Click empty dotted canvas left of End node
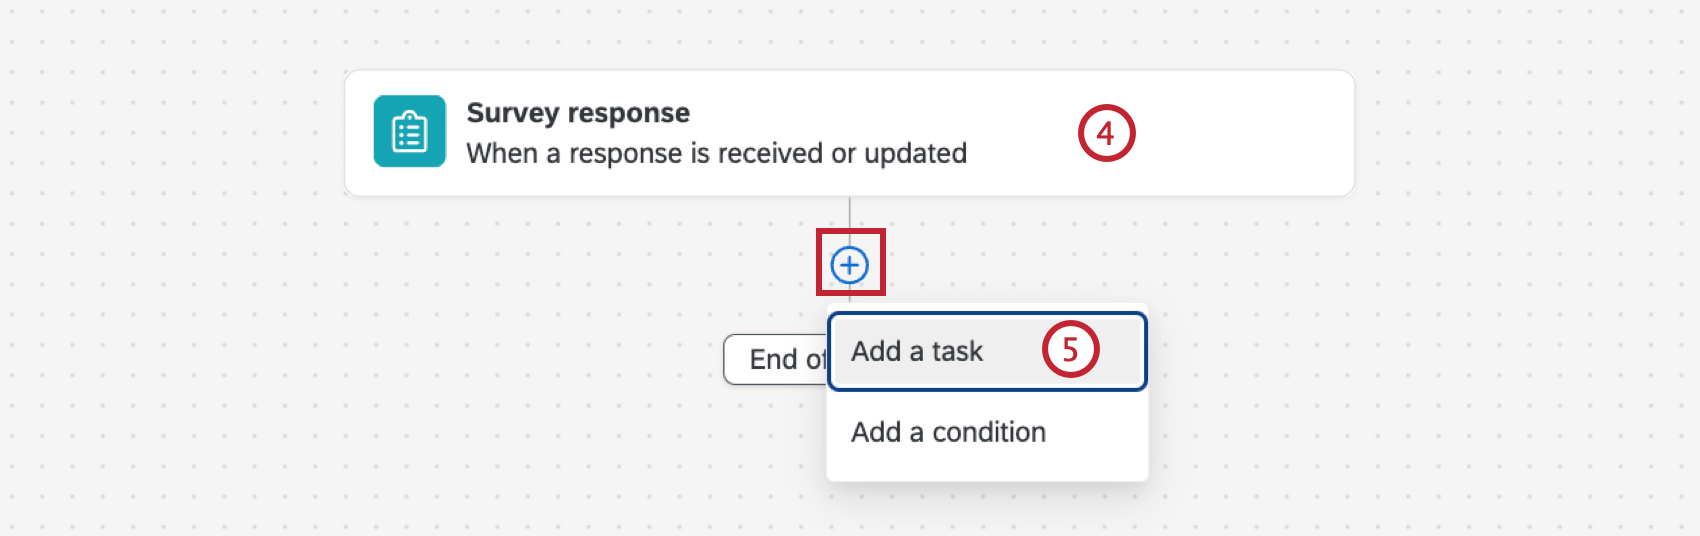The image size is (1700, 536). point(500,360)
